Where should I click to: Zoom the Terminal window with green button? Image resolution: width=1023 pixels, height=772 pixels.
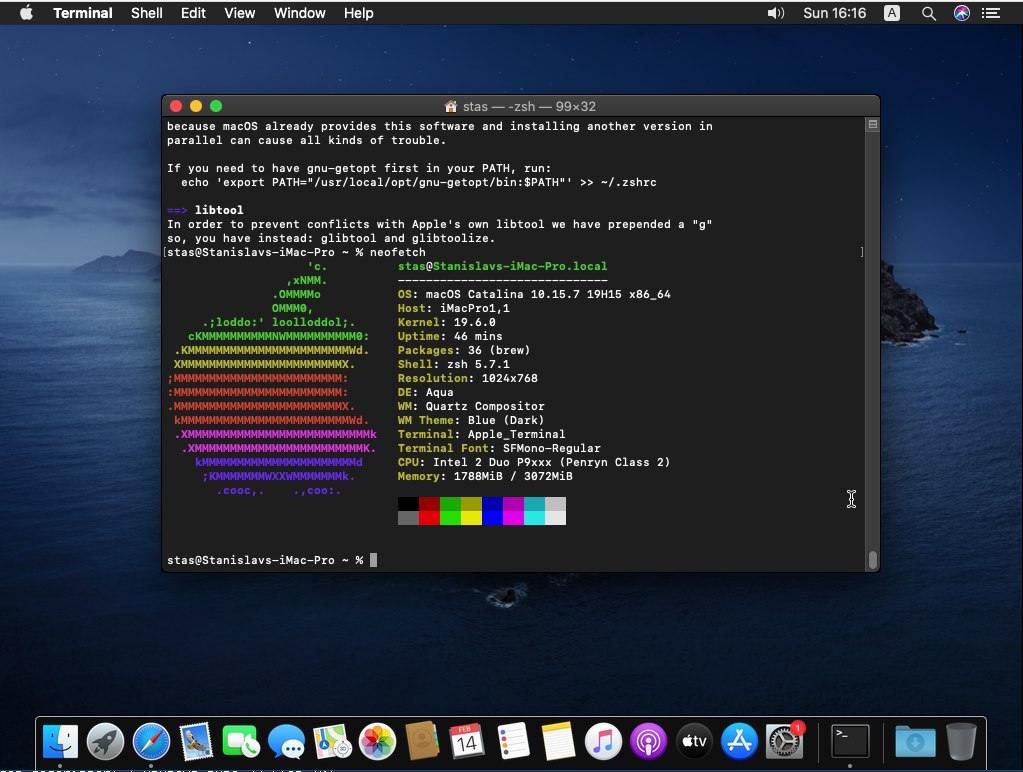click(x=216, y=106)
